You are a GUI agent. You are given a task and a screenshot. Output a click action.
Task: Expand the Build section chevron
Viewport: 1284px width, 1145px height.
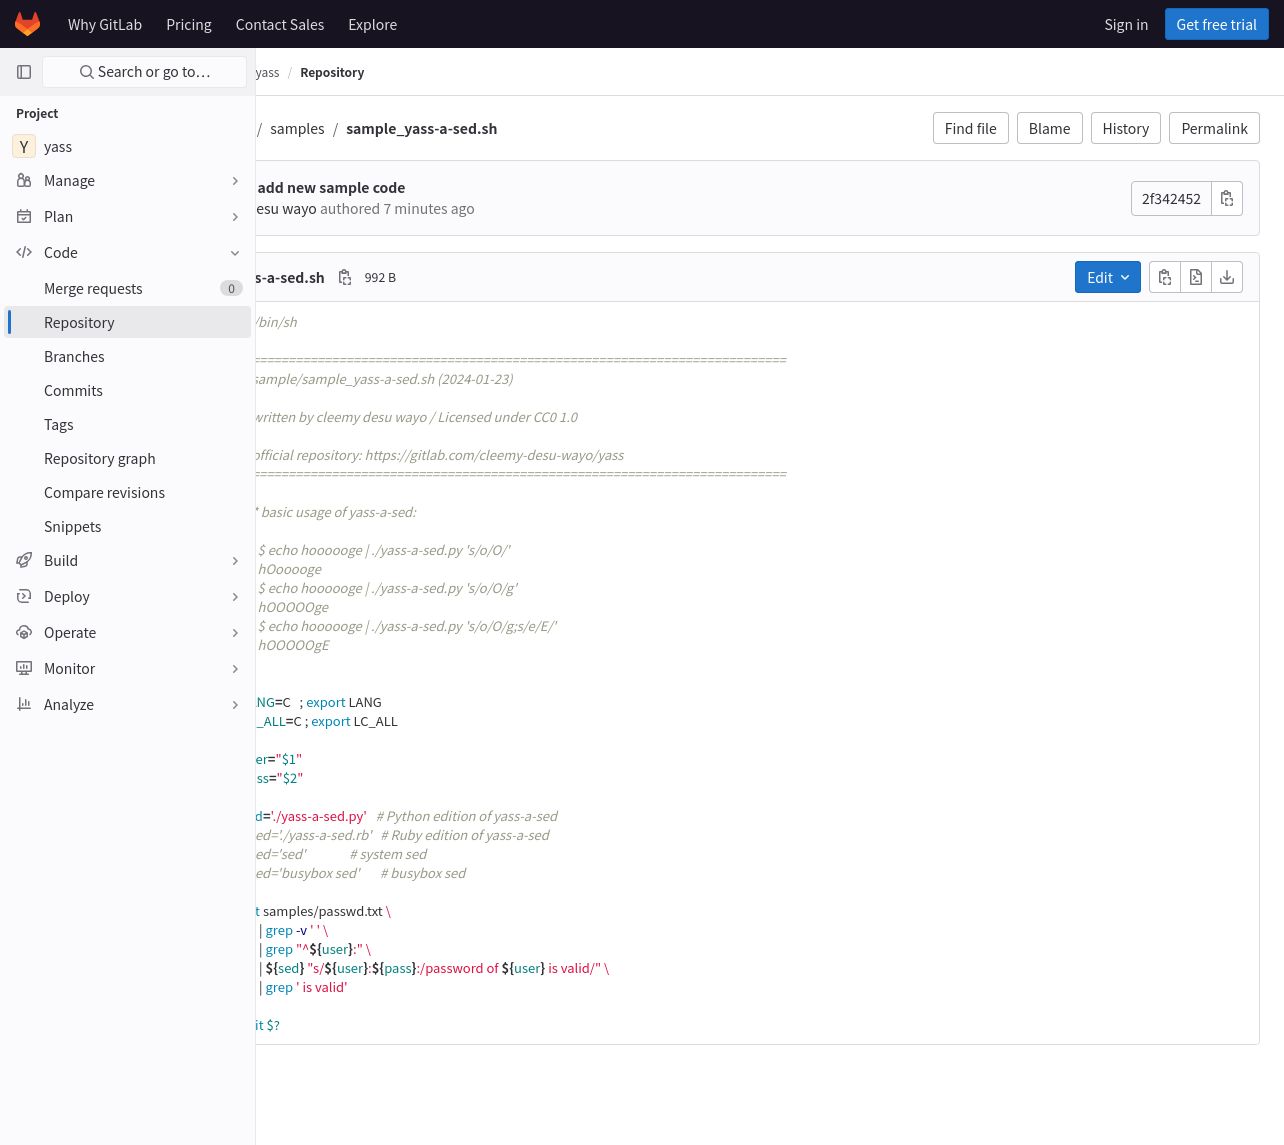click(x=235, y=561)
